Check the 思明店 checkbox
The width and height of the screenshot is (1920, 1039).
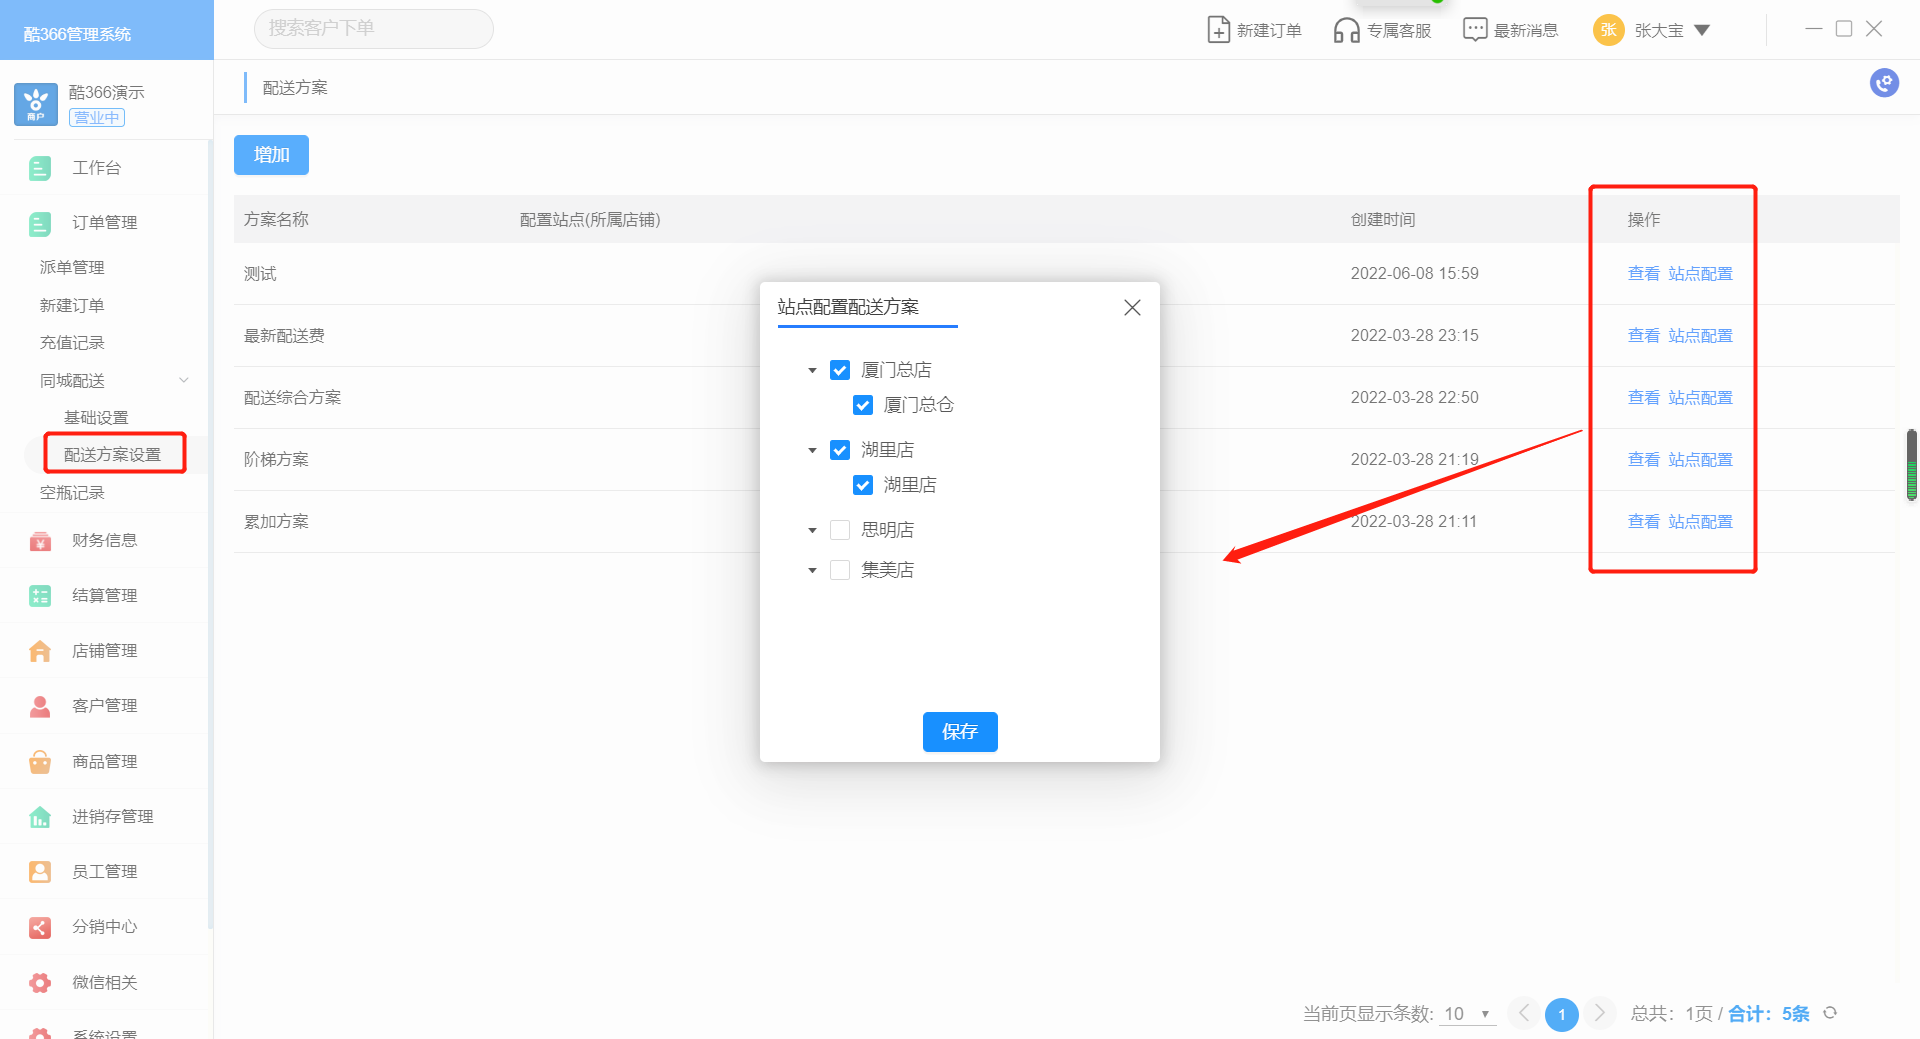tap(840, 530)
